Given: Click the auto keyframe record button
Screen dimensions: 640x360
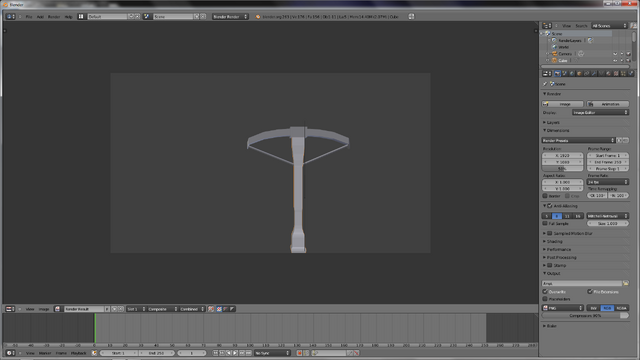Looking at the screenshot, I should tap(299, 353).
